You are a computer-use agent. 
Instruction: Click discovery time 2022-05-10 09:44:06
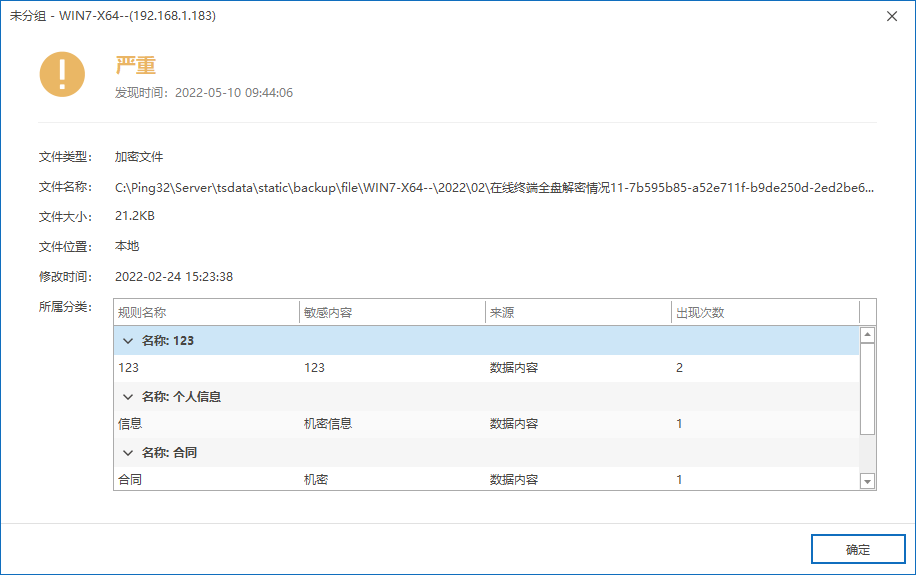(234, 92)
